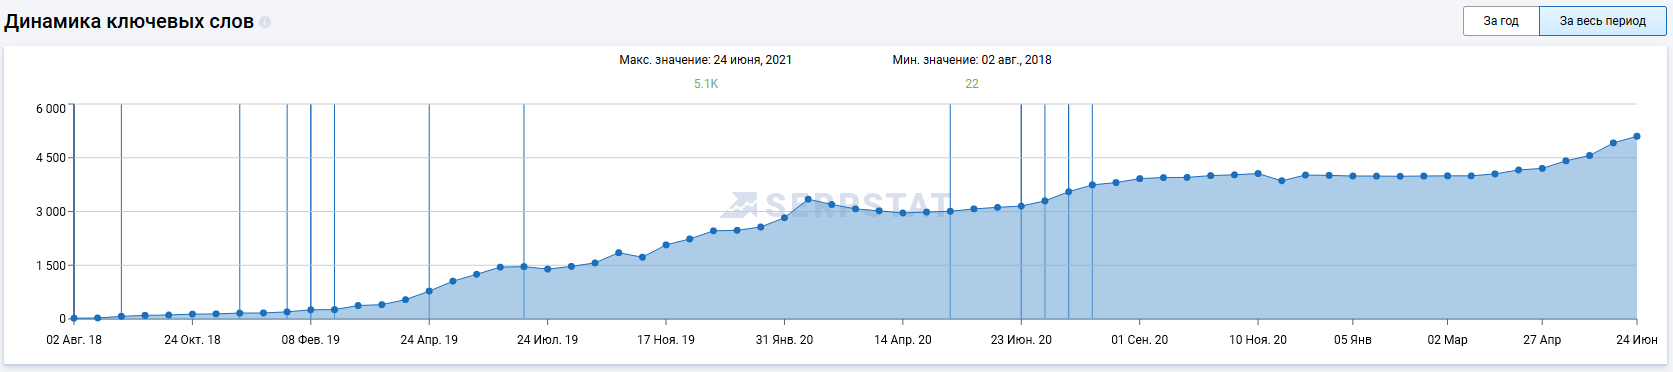Click the "02 Авг. 18" date label
This screenshot has width=1673, height=372.
pos(74,340)
